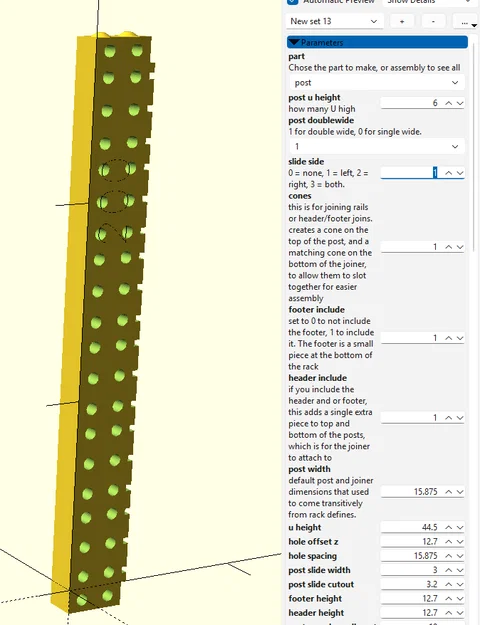Increase the post width value

click(449, 491)
